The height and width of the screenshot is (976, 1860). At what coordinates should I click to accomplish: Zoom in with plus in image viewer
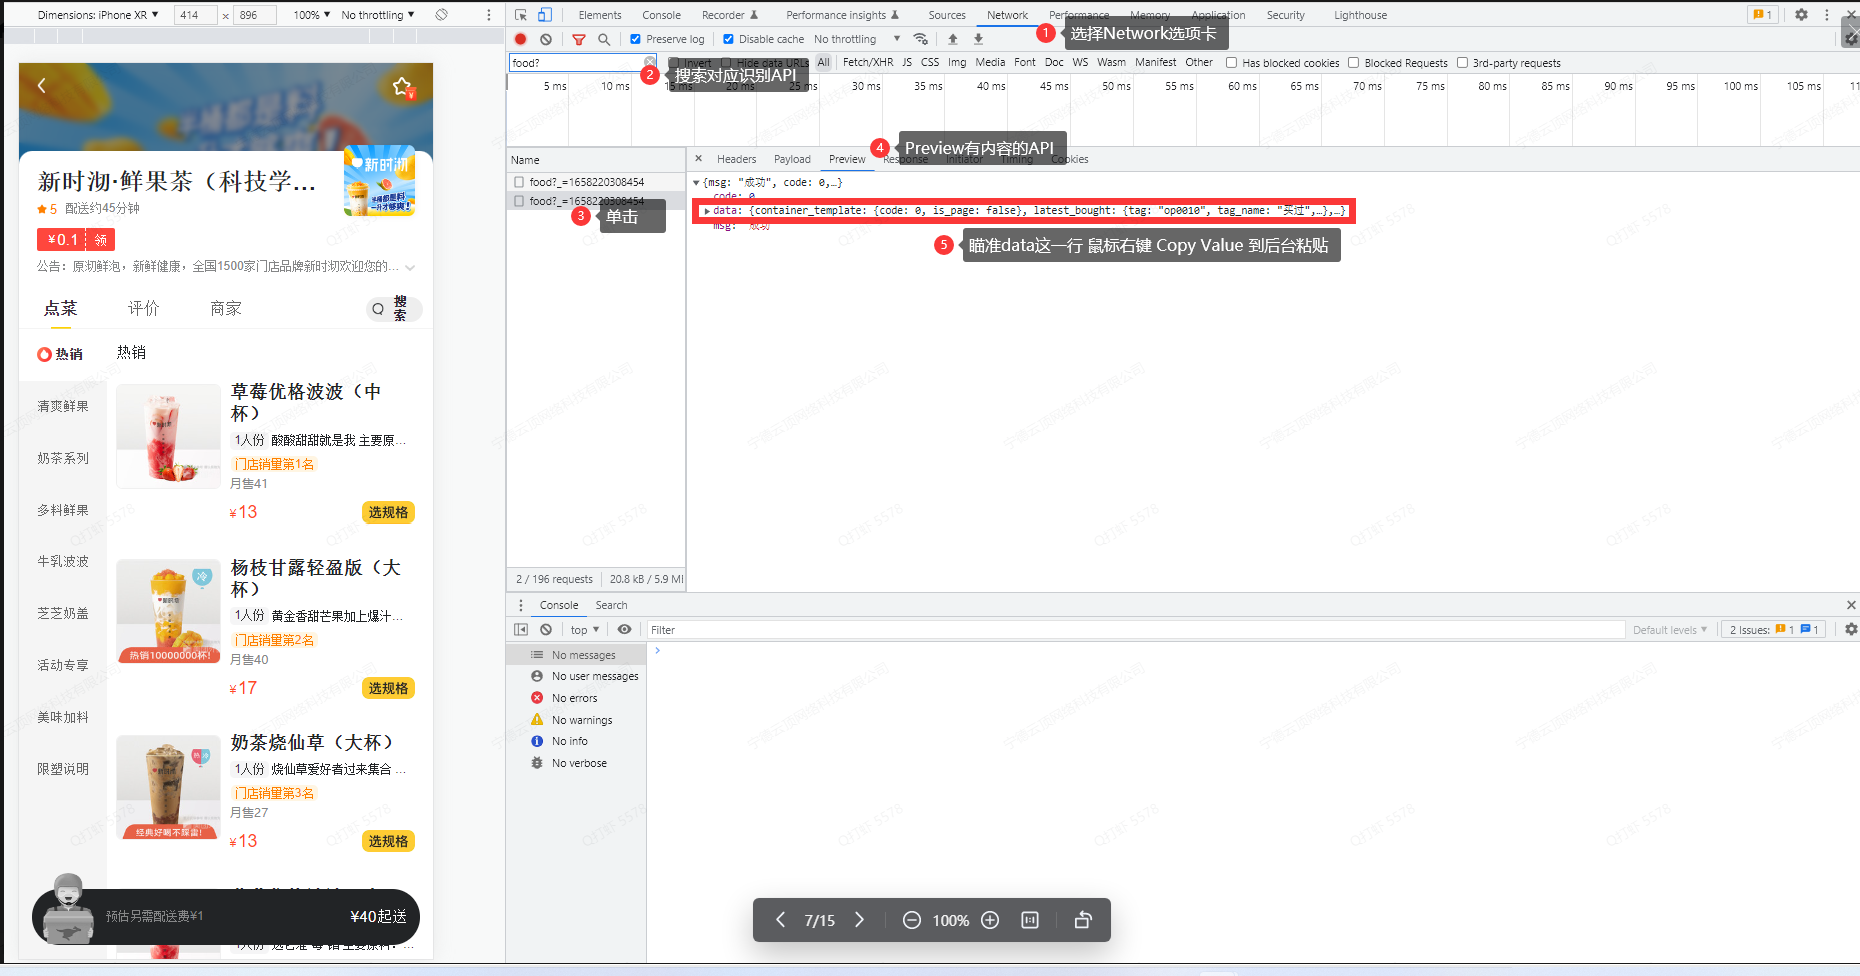tap(990, 920)
